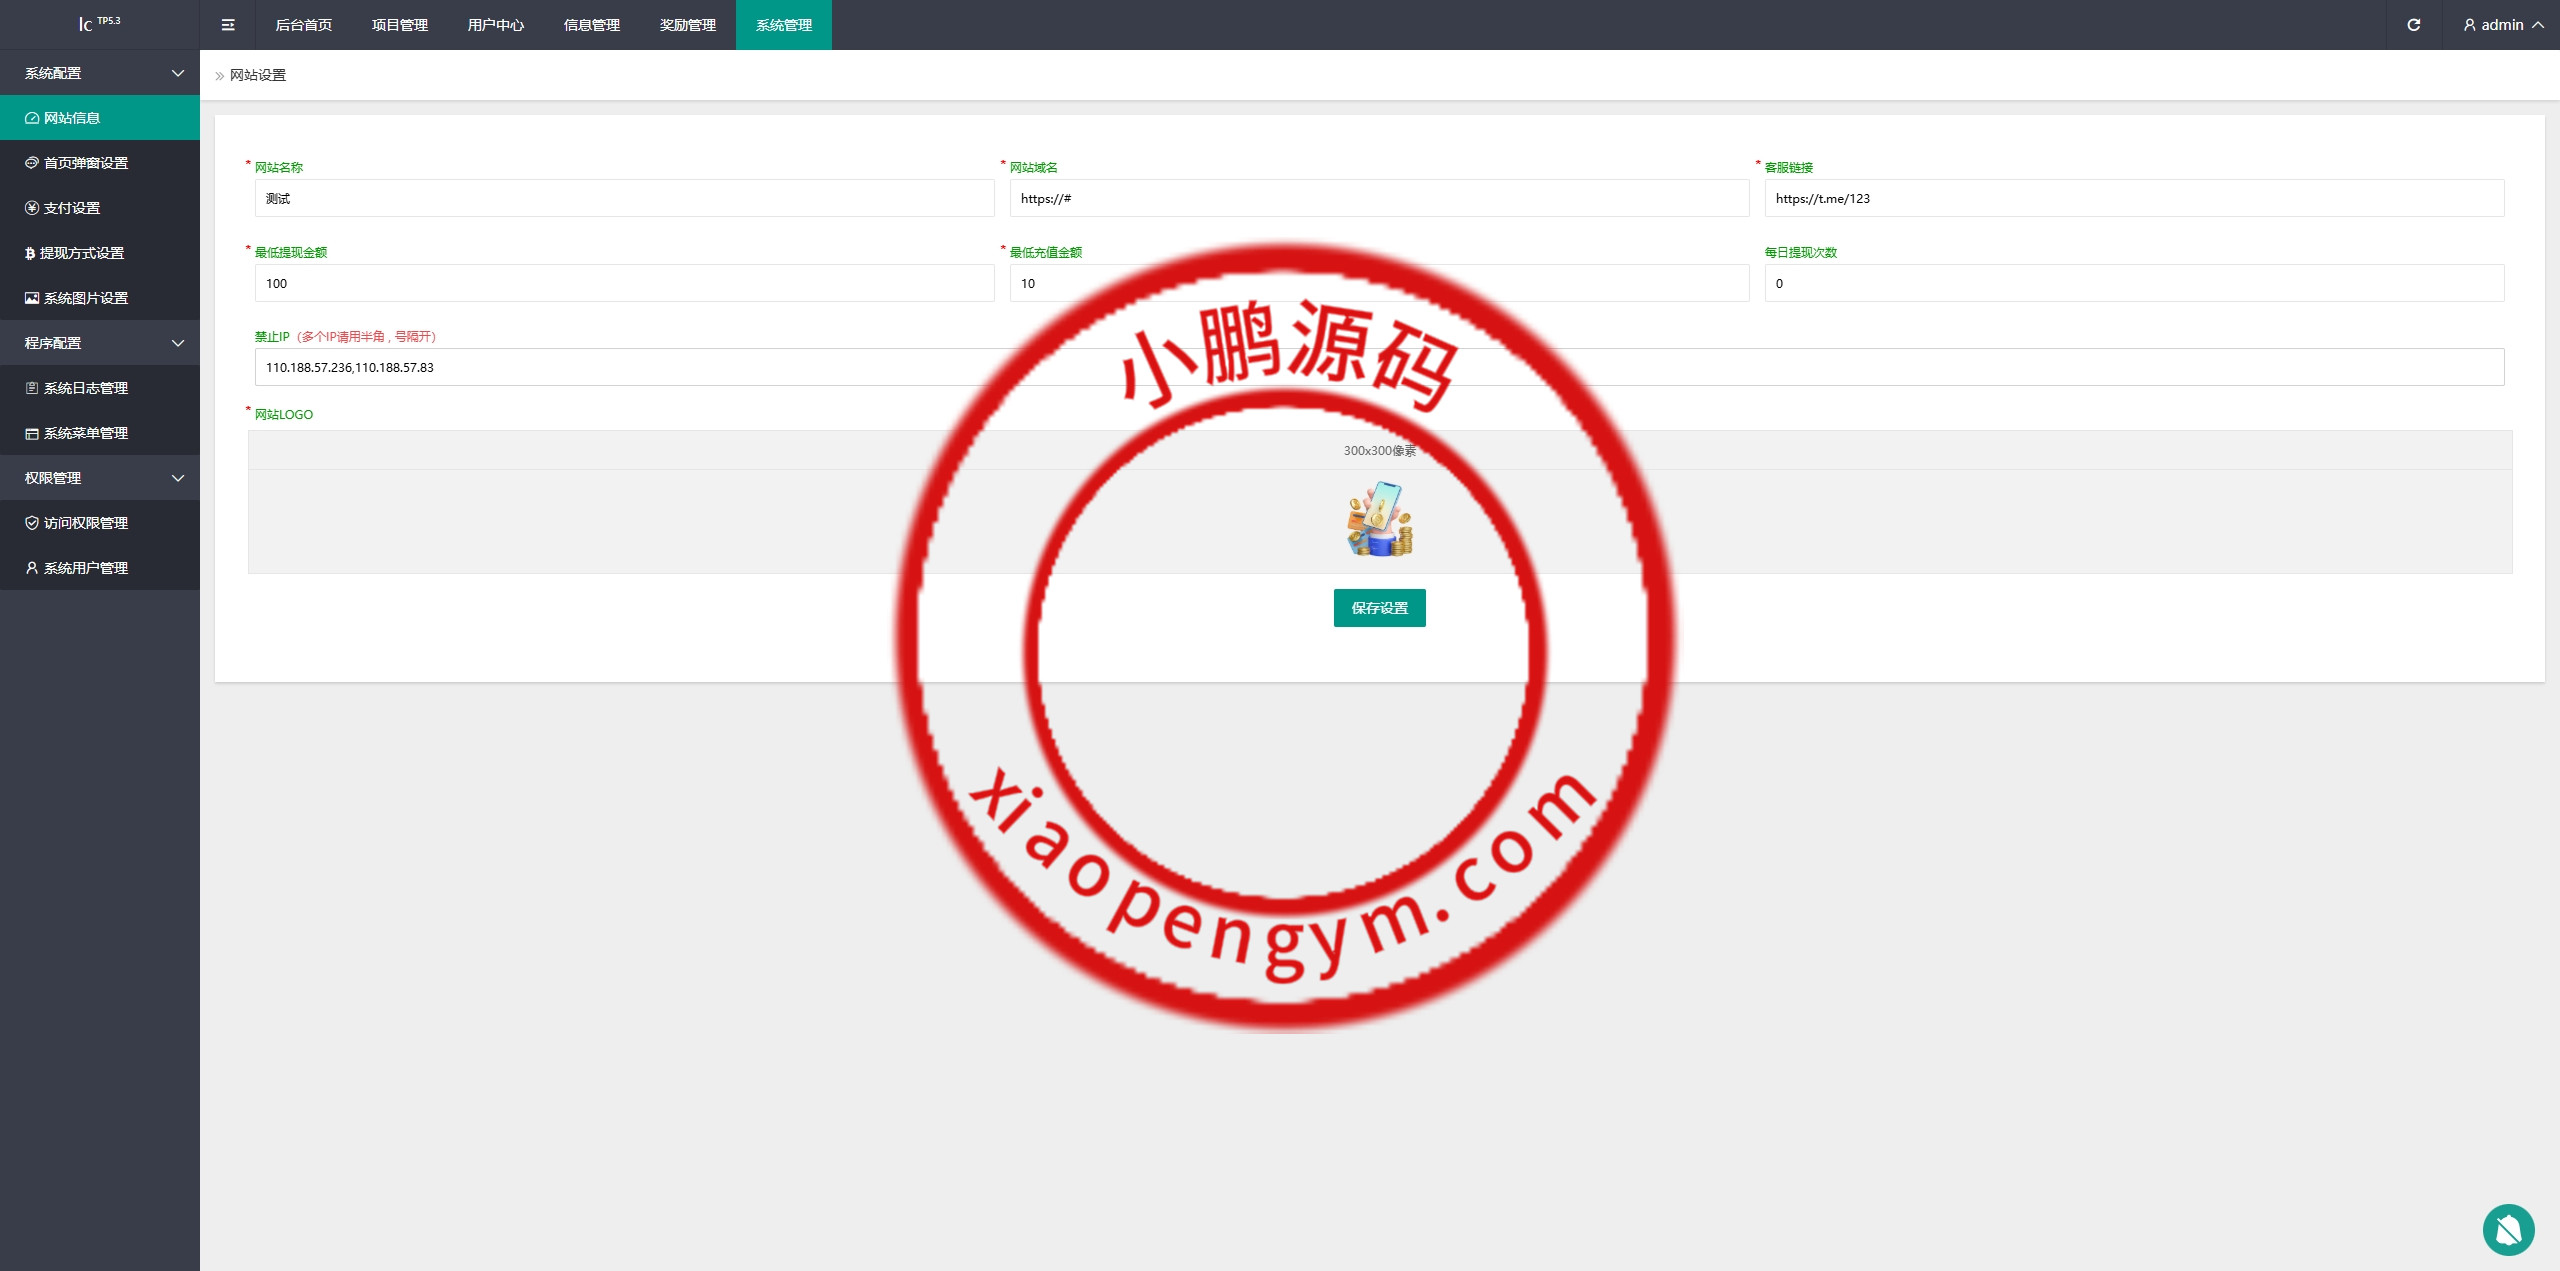Click the refresh icon in top bar

2413,25
